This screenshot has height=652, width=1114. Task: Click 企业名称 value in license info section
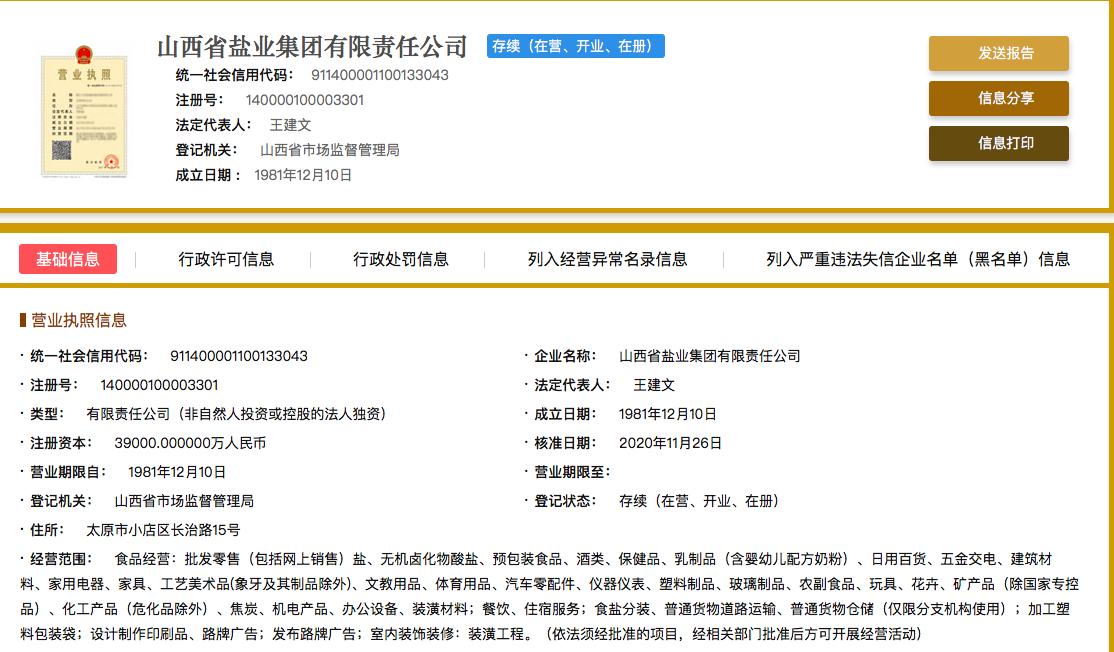pos(709,356)
